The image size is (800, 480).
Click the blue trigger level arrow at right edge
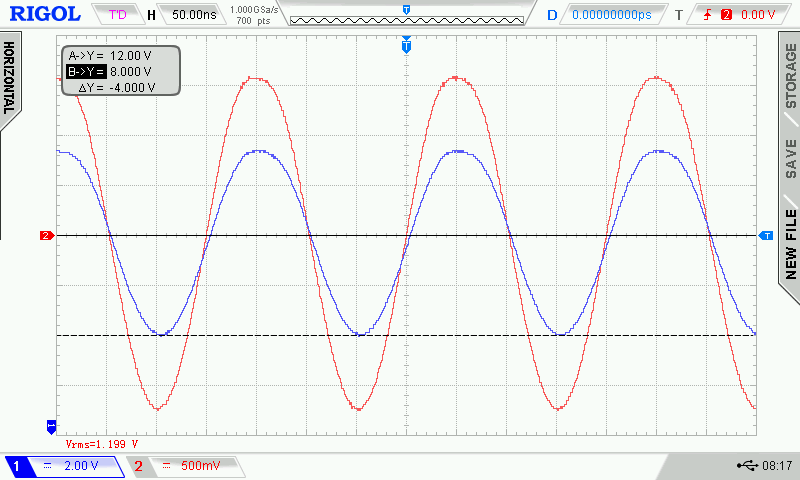[x=766, y=235]
